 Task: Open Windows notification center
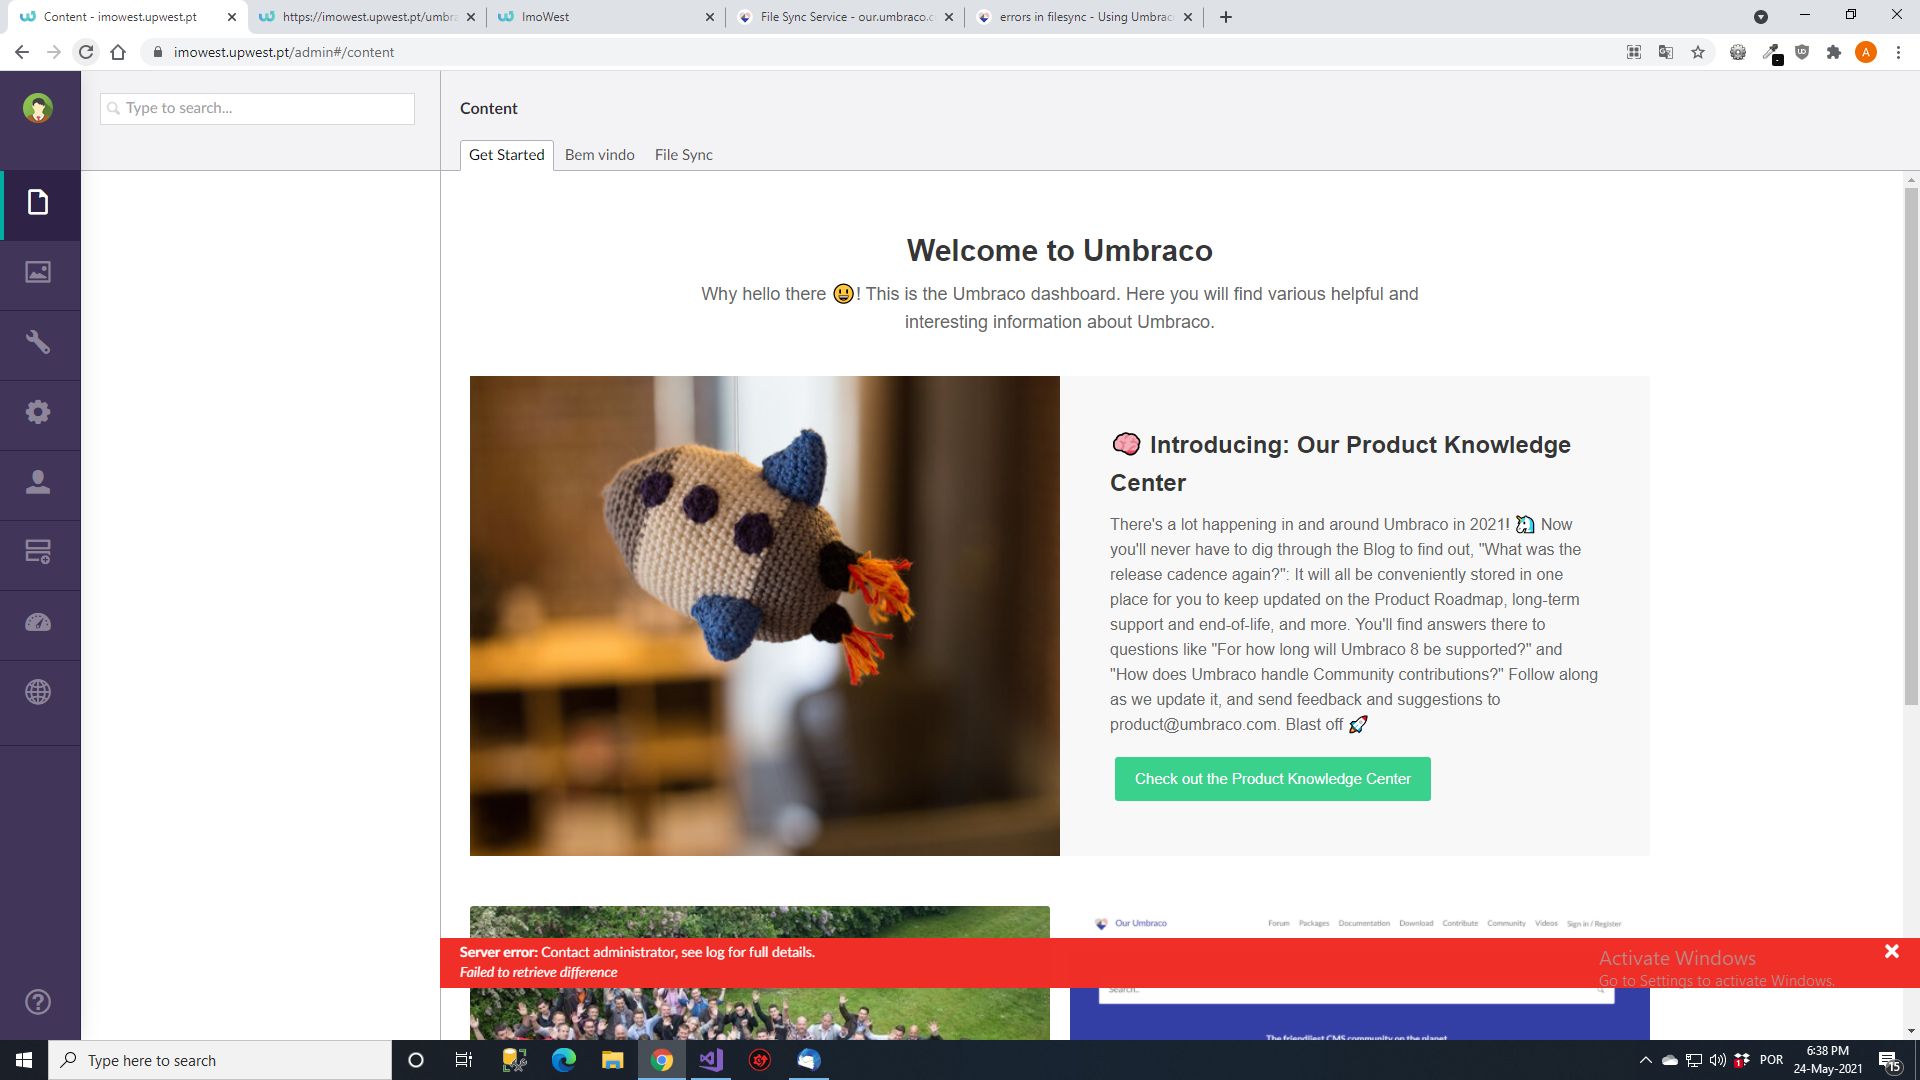tap(1890, 1060)
